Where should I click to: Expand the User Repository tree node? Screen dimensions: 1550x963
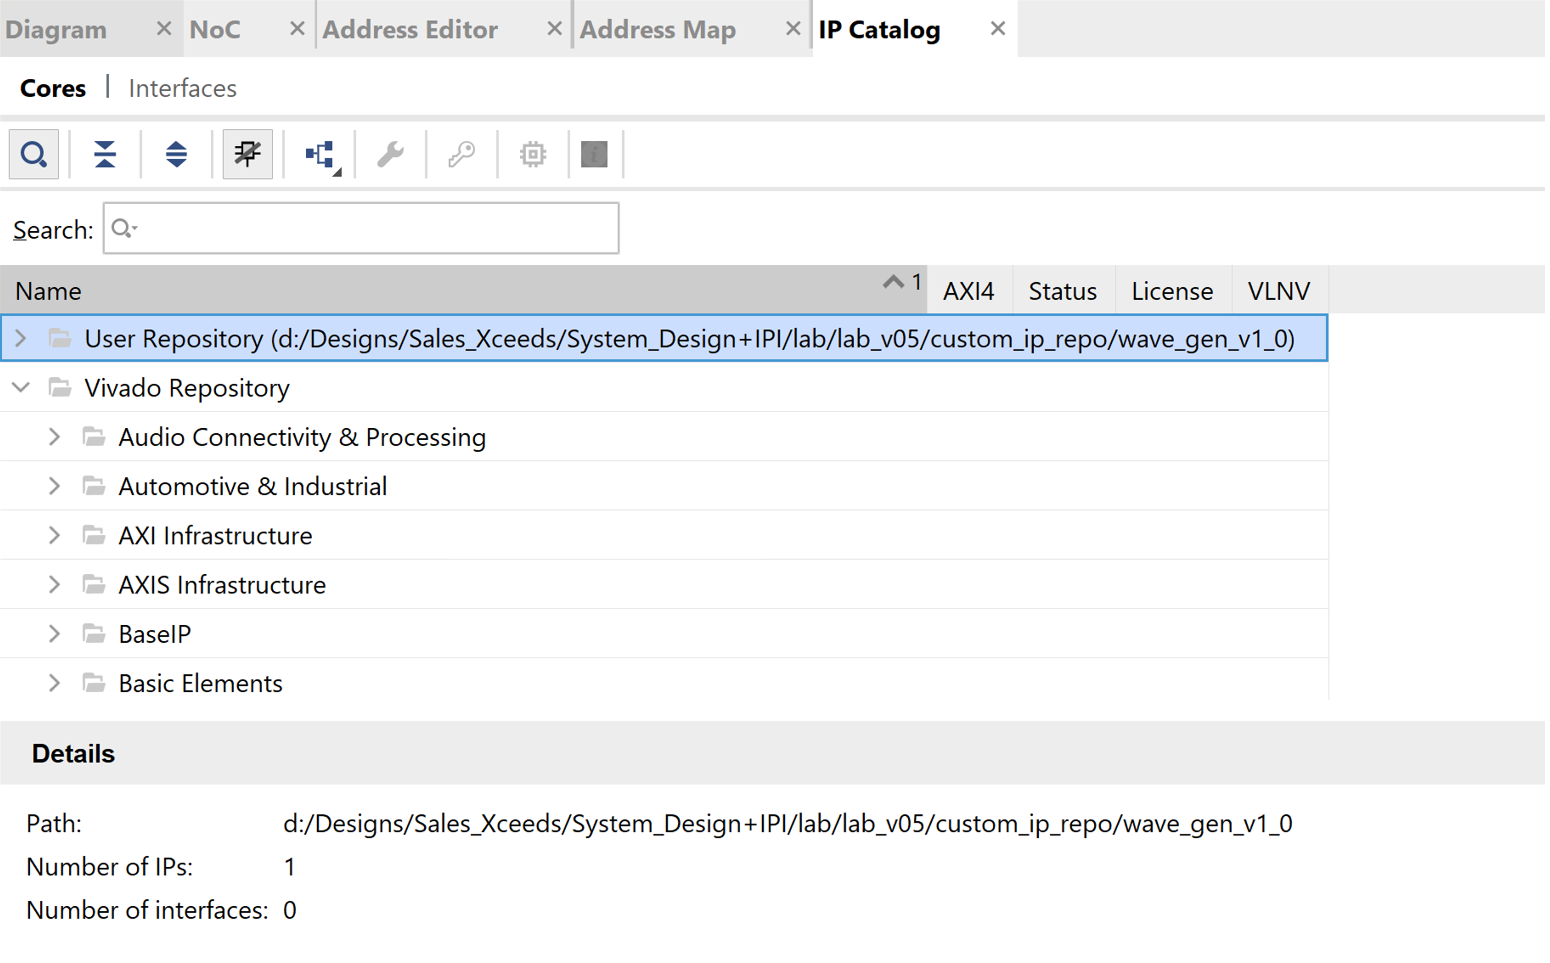tap(21, 339)
